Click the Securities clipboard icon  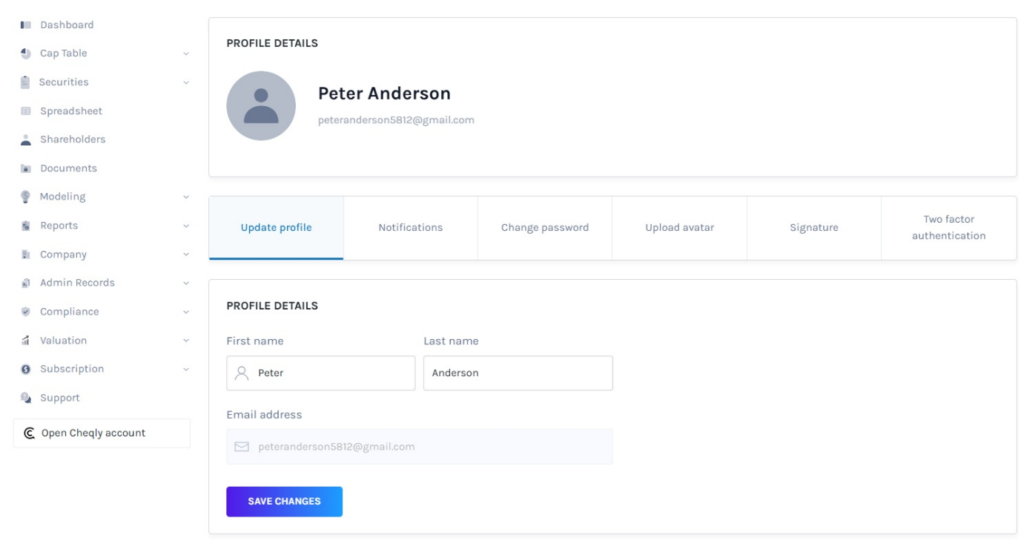[25, 82]
